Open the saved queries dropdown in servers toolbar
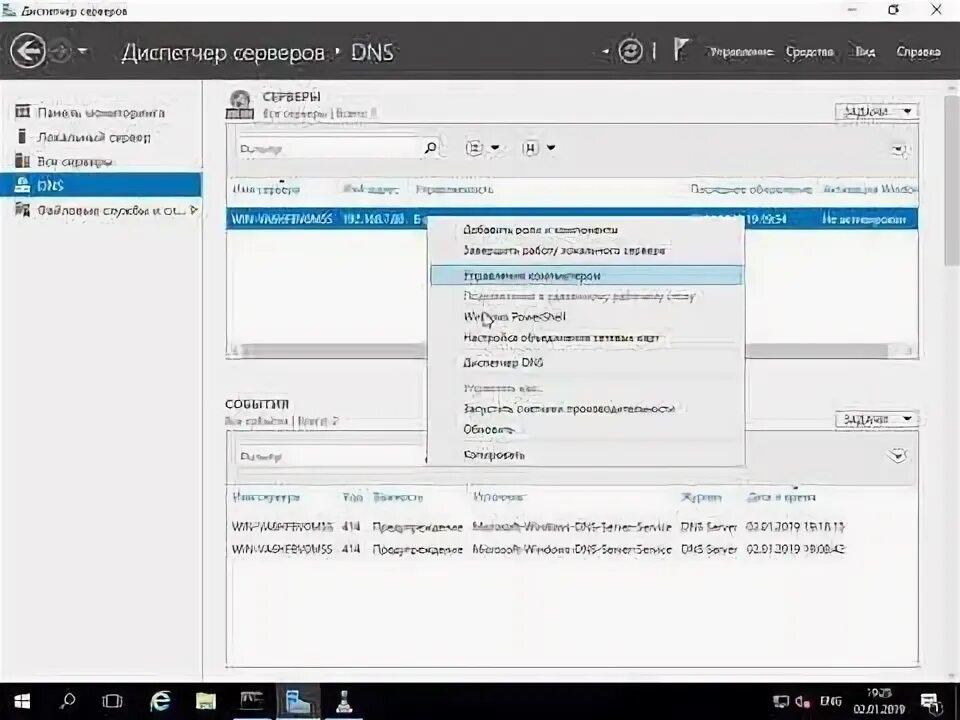 click(539, 148)
